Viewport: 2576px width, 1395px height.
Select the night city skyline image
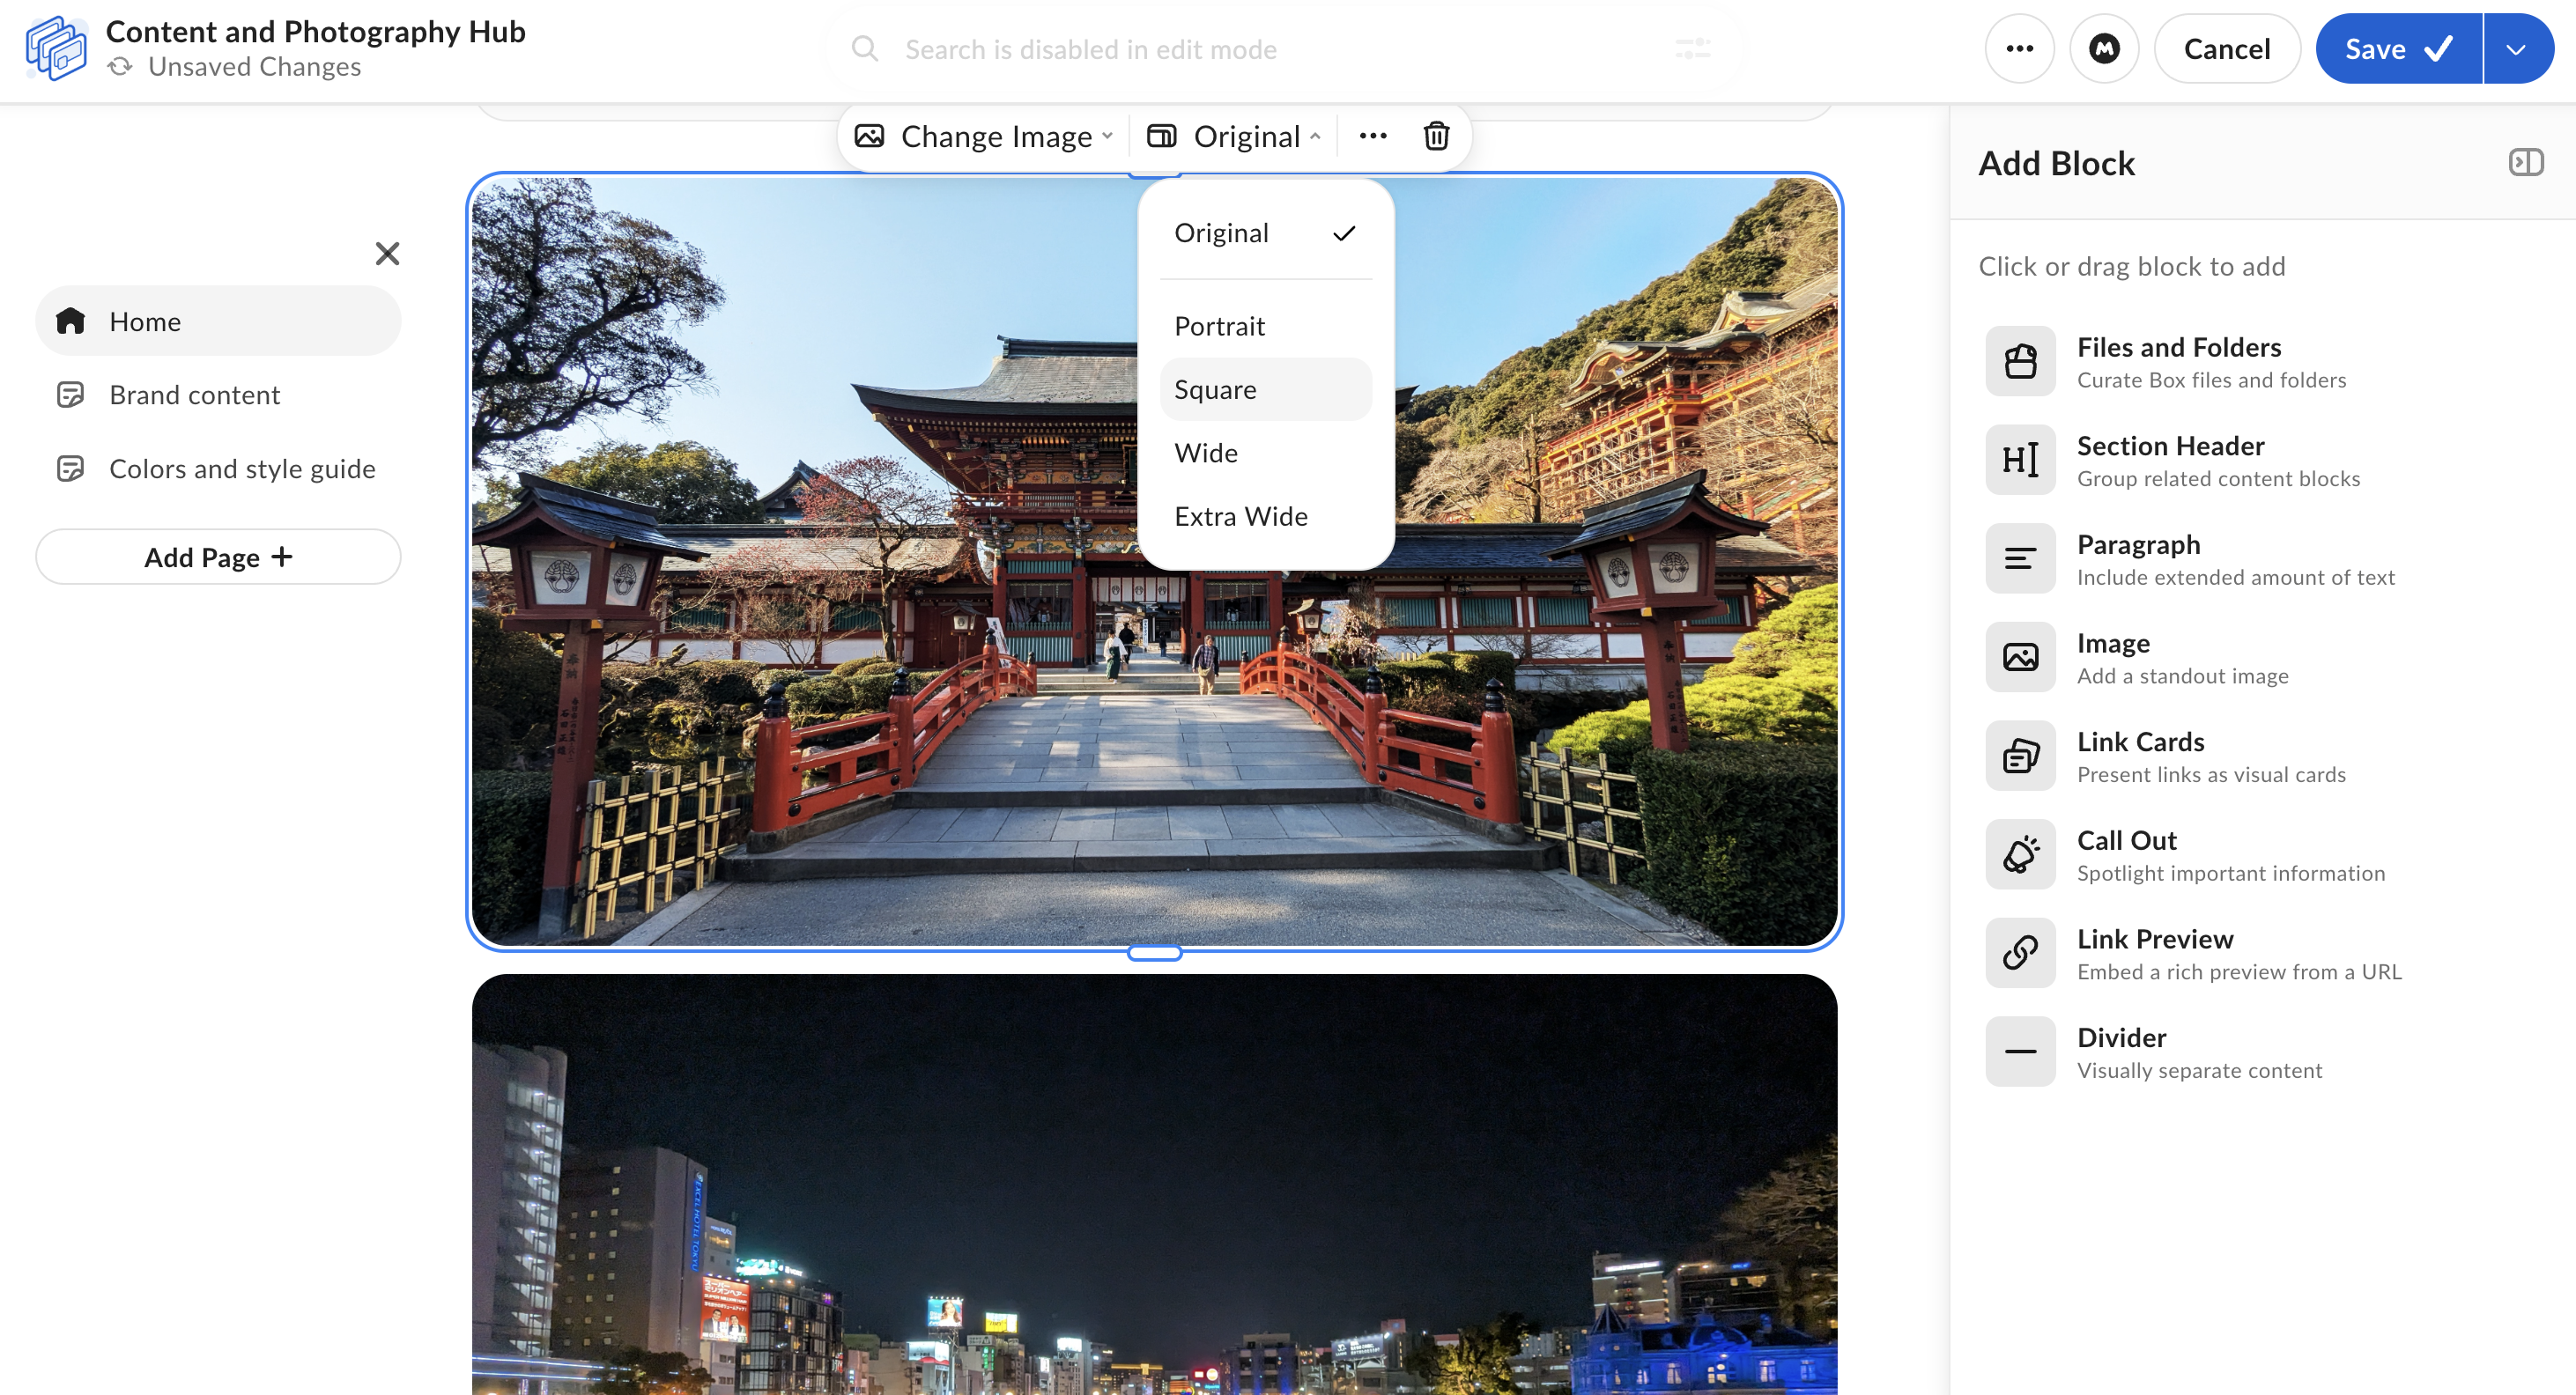[x=1154, y=1184]
